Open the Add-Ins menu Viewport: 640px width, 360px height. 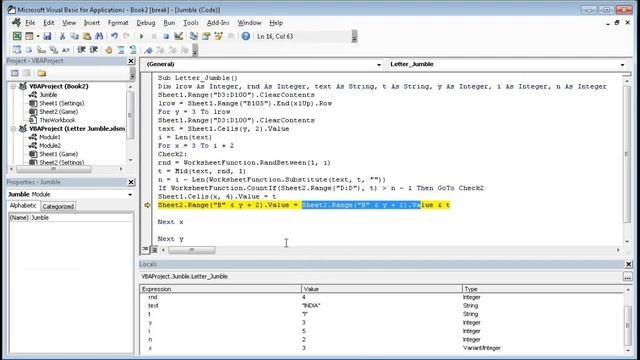tap(218, 23)
